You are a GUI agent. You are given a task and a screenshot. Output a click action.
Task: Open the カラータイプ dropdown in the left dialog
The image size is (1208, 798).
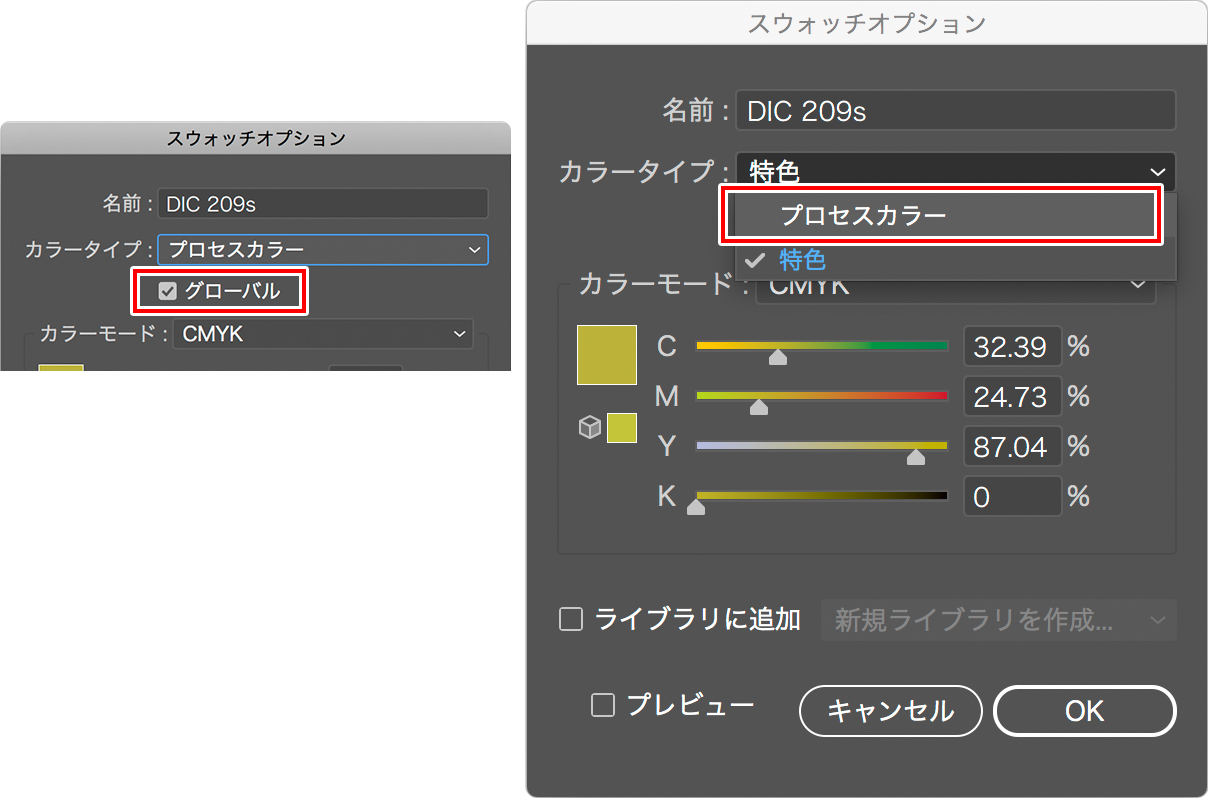(x=323, y=250)
